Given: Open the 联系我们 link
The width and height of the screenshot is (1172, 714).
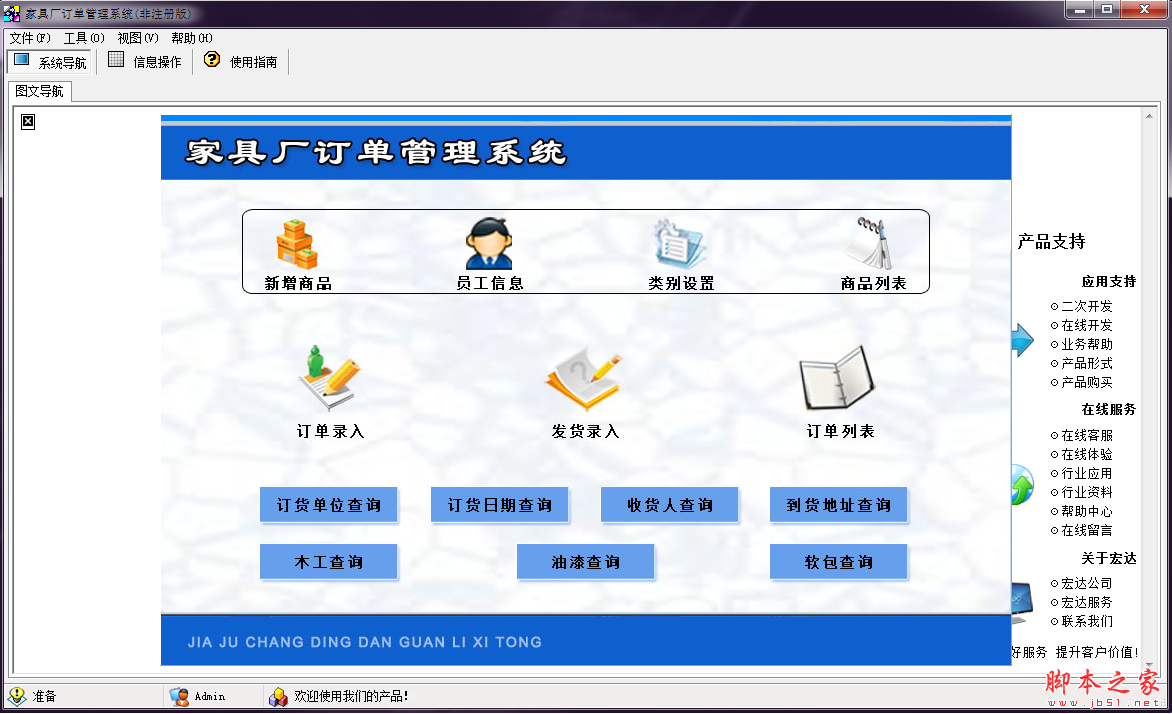Looking at the screenshot, I should coord(1087,621).
